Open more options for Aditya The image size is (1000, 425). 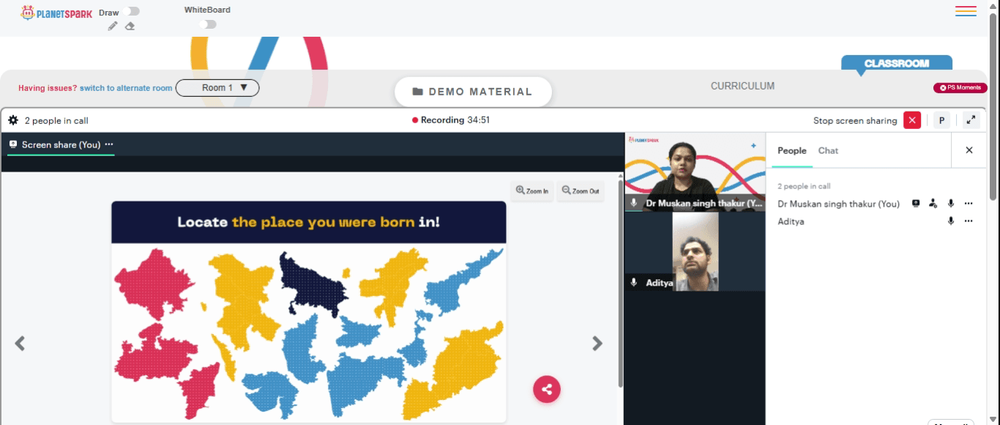[969, 221]
